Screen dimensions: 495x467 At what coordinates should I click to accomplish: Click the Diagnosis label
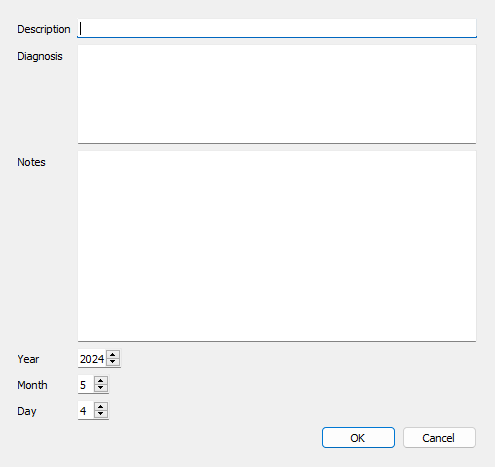tap(40, 56)
